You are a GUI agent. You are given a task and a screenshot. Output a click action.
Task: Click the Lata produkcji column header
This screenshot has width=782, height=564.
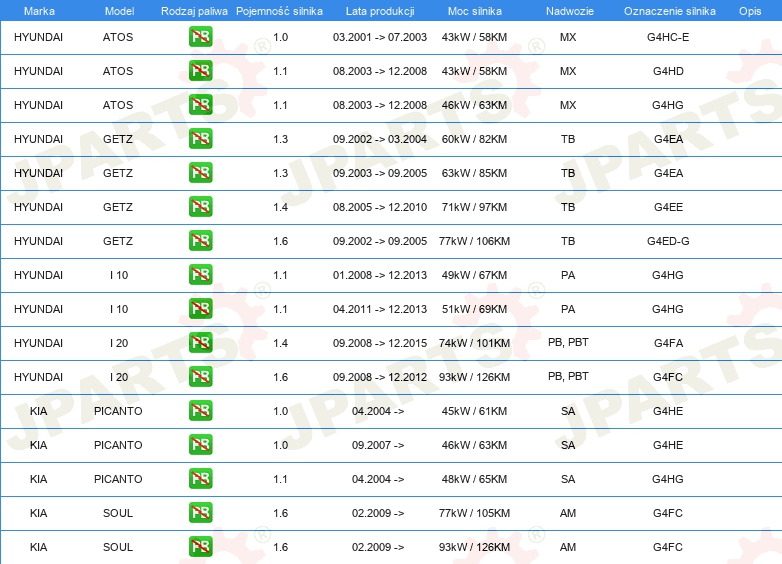(380, 11)
